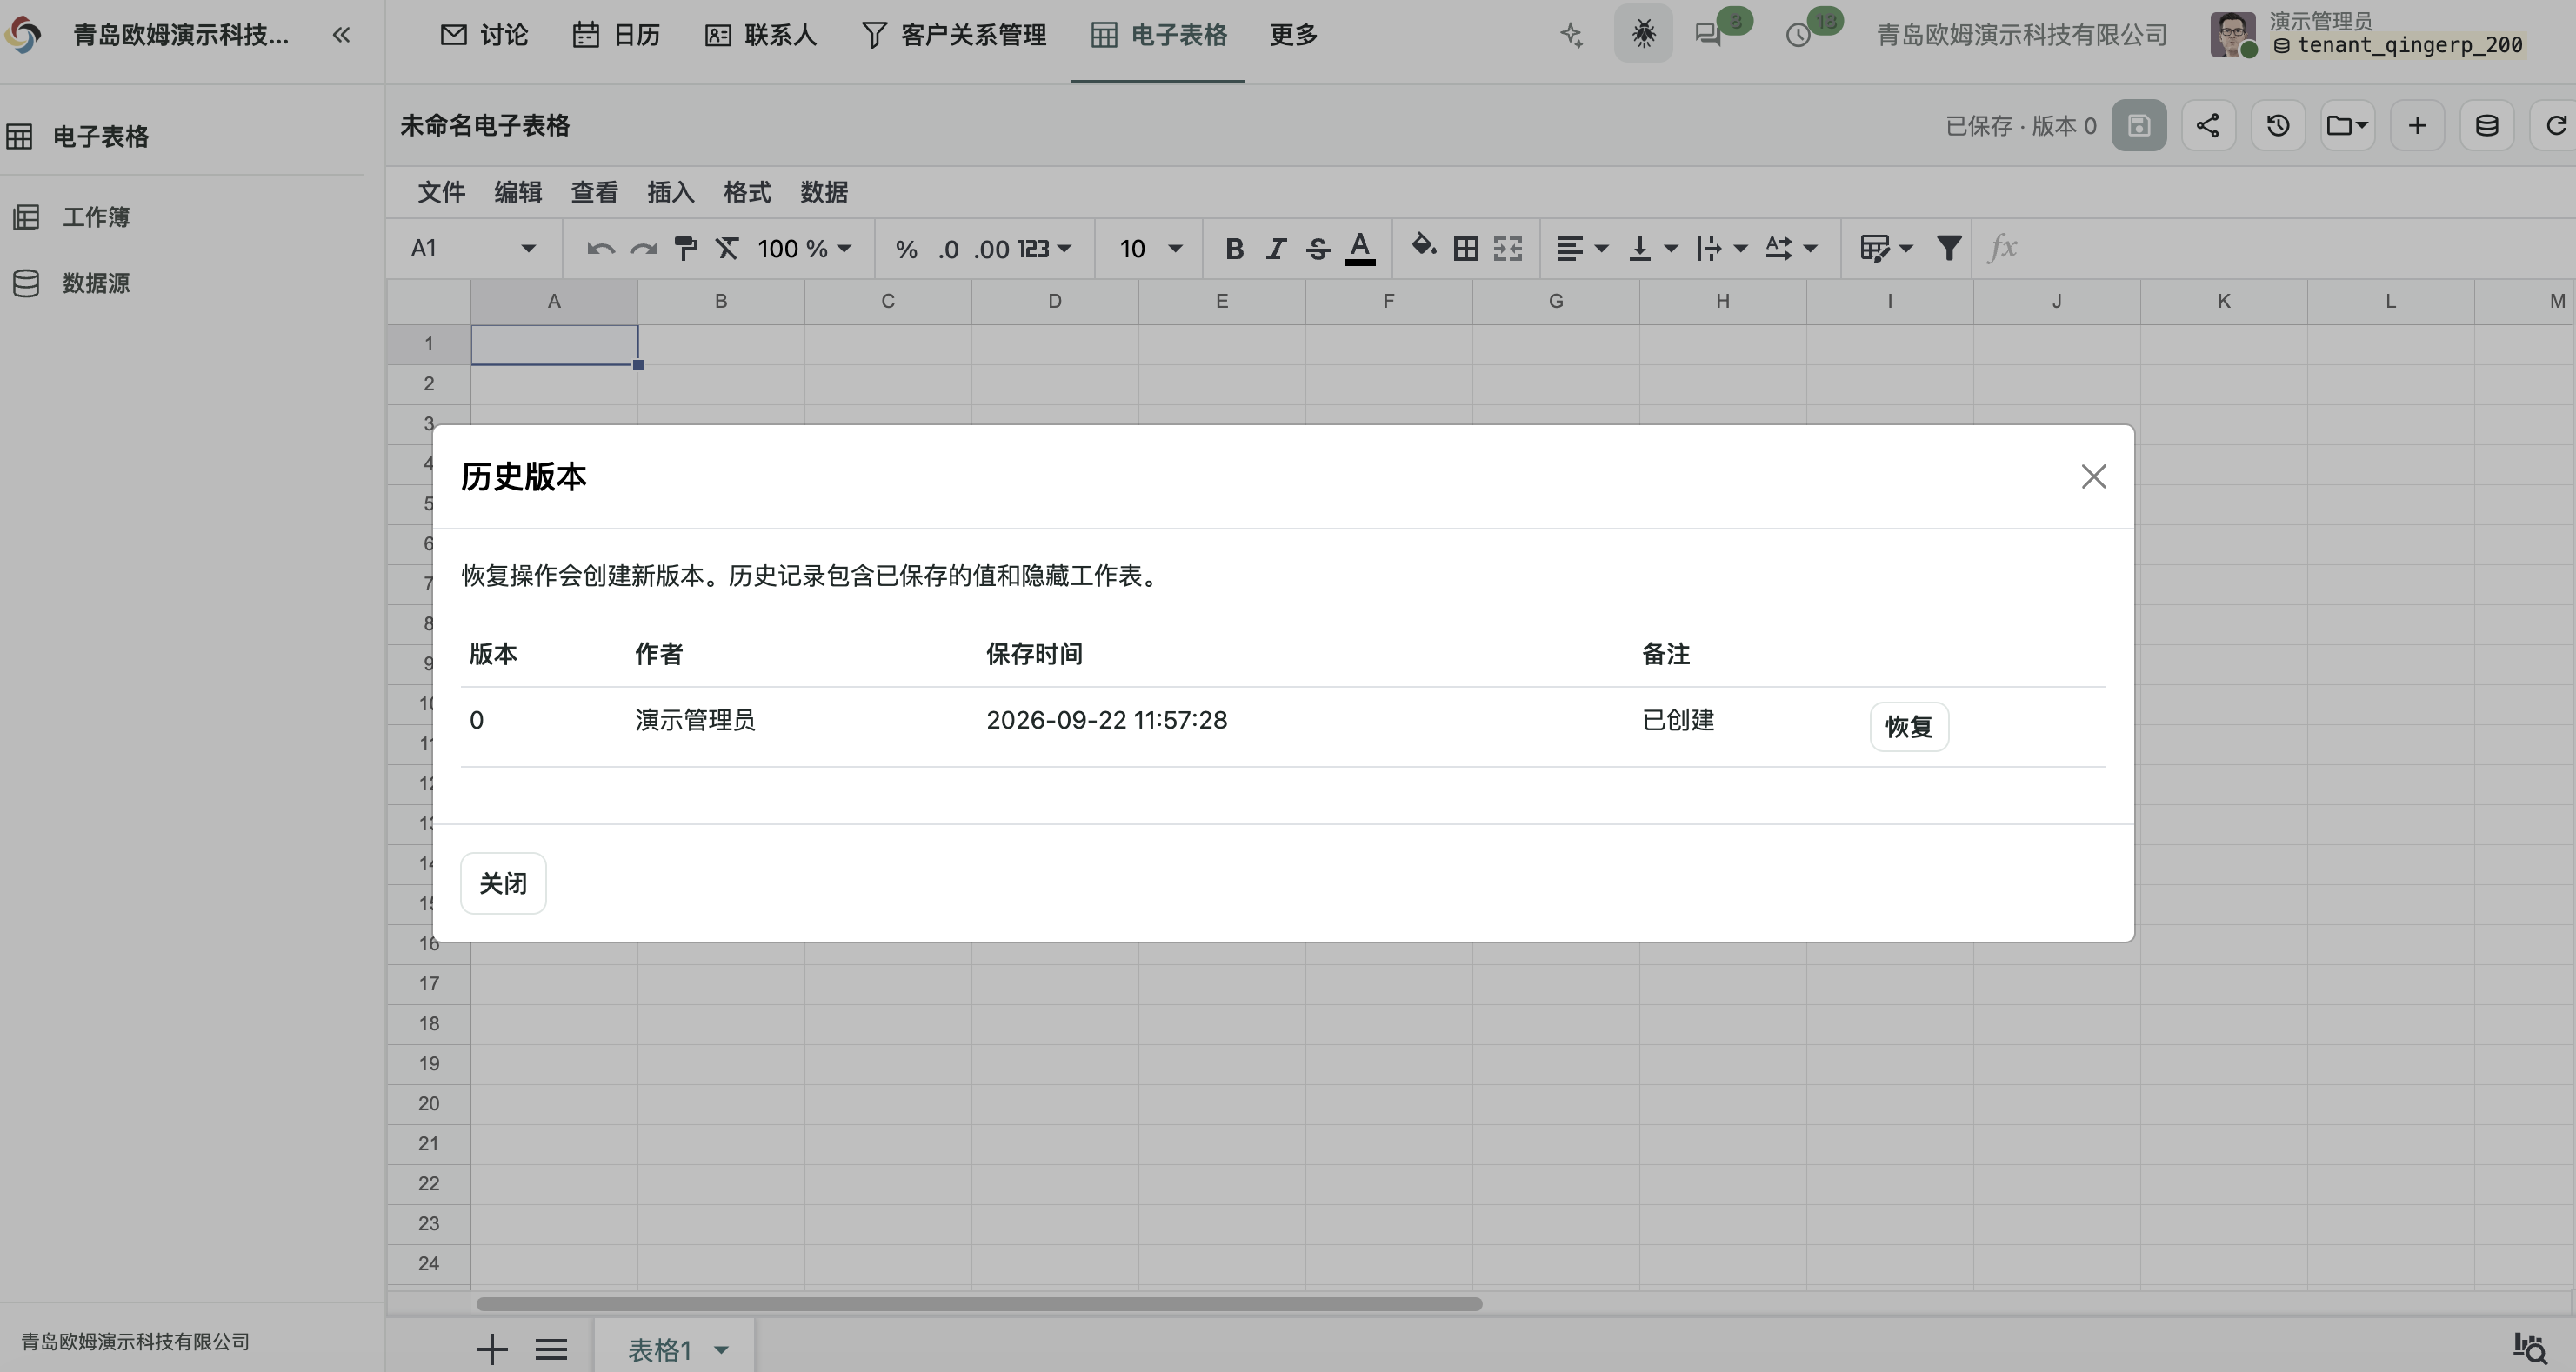Screen dimensions: 2576x1372
Task: Open the 插入 menu
Action: coord(670,192)
